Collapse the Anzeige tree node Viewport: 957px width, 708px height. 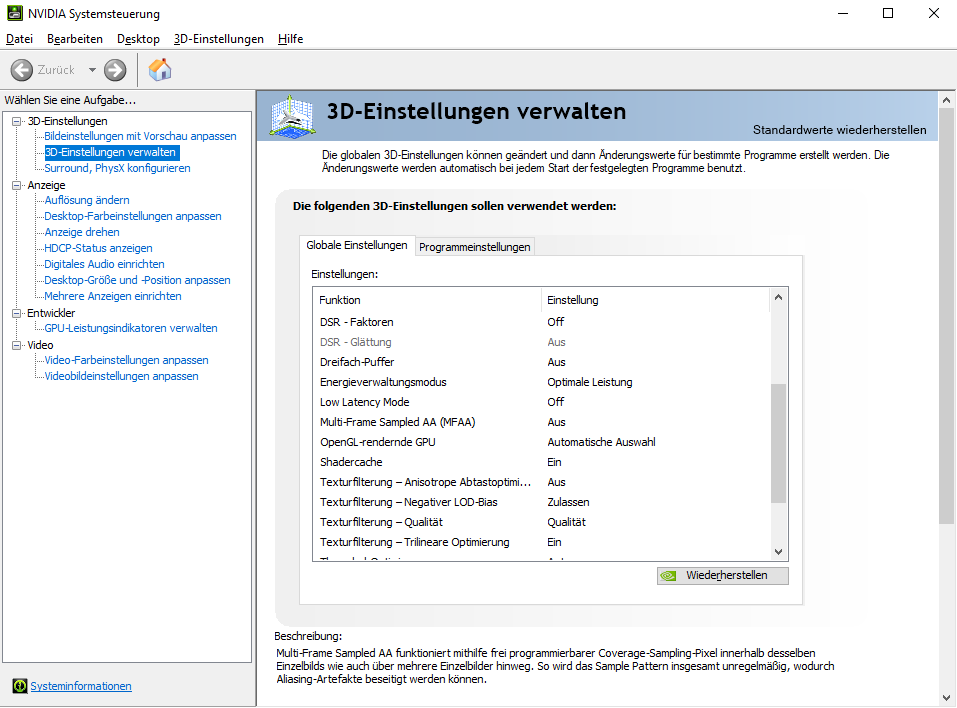tap(17, 185)
